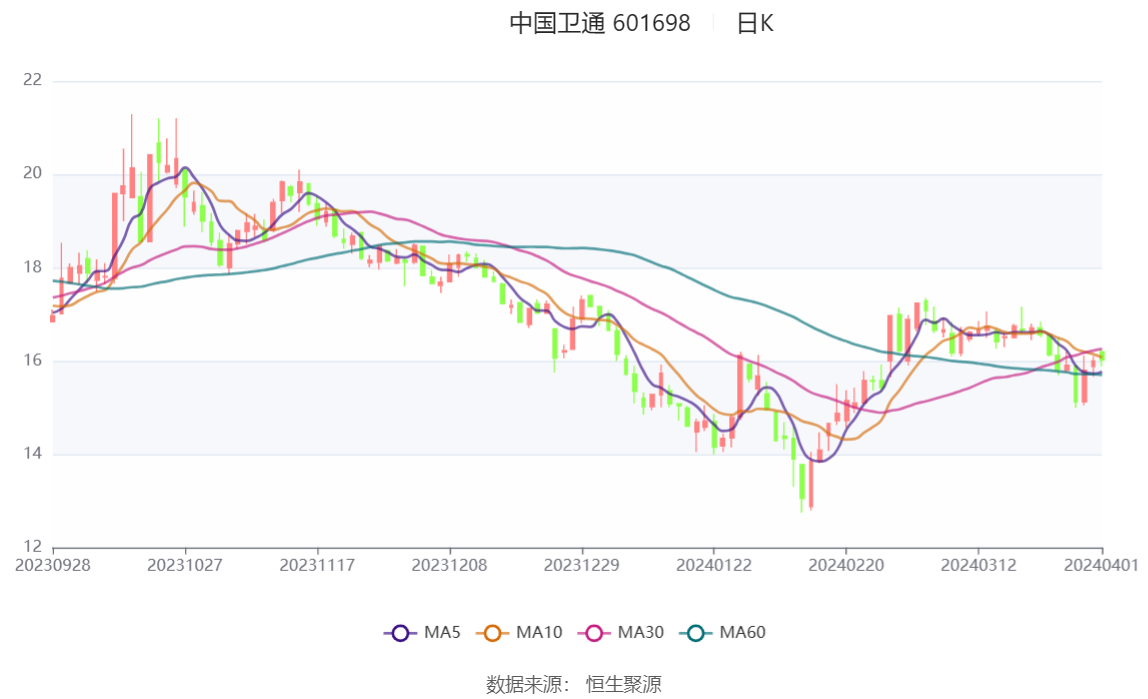Click the 14 price axis label
This screenshot has height=699, width=1148.
tap(32, 454)
